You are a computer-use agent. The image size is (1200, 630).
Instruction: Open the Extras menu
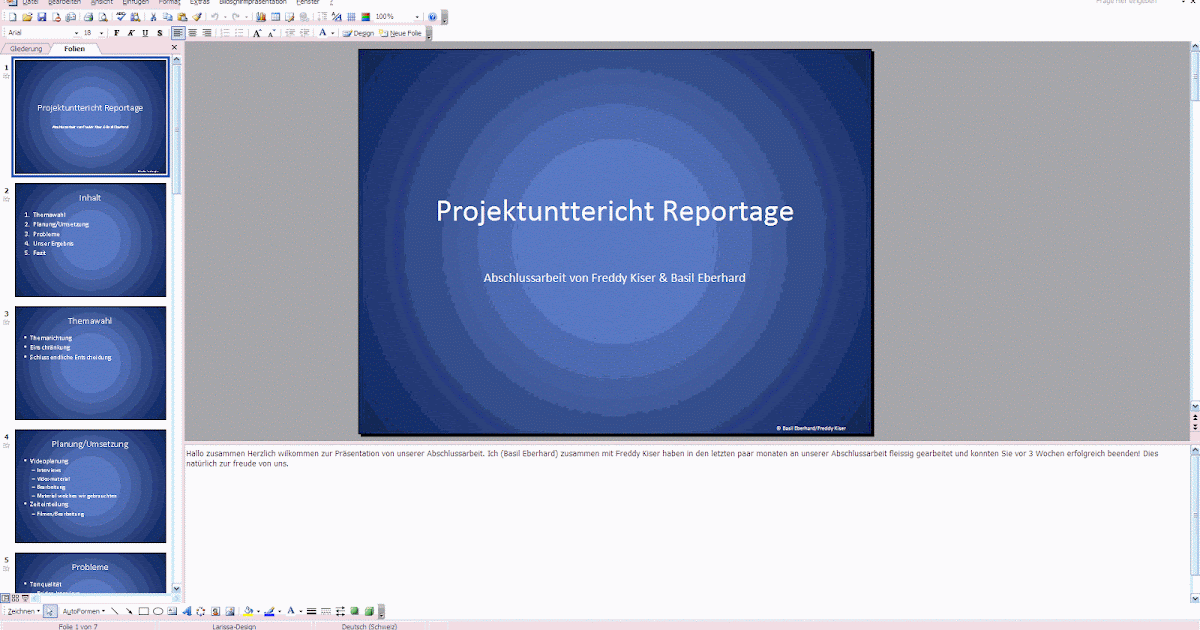point(199,2)
